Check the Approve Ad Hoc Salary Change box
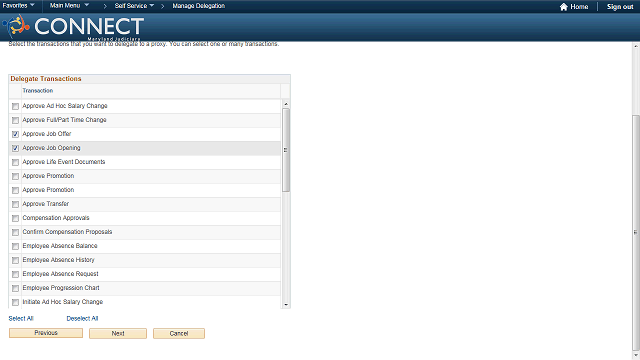 [16, 106]
